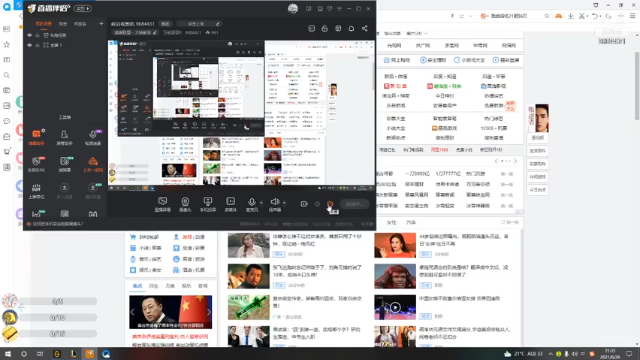Screen dimensions: 640x360
Task: Click inside the browser search box
Action: coord(514,16)
